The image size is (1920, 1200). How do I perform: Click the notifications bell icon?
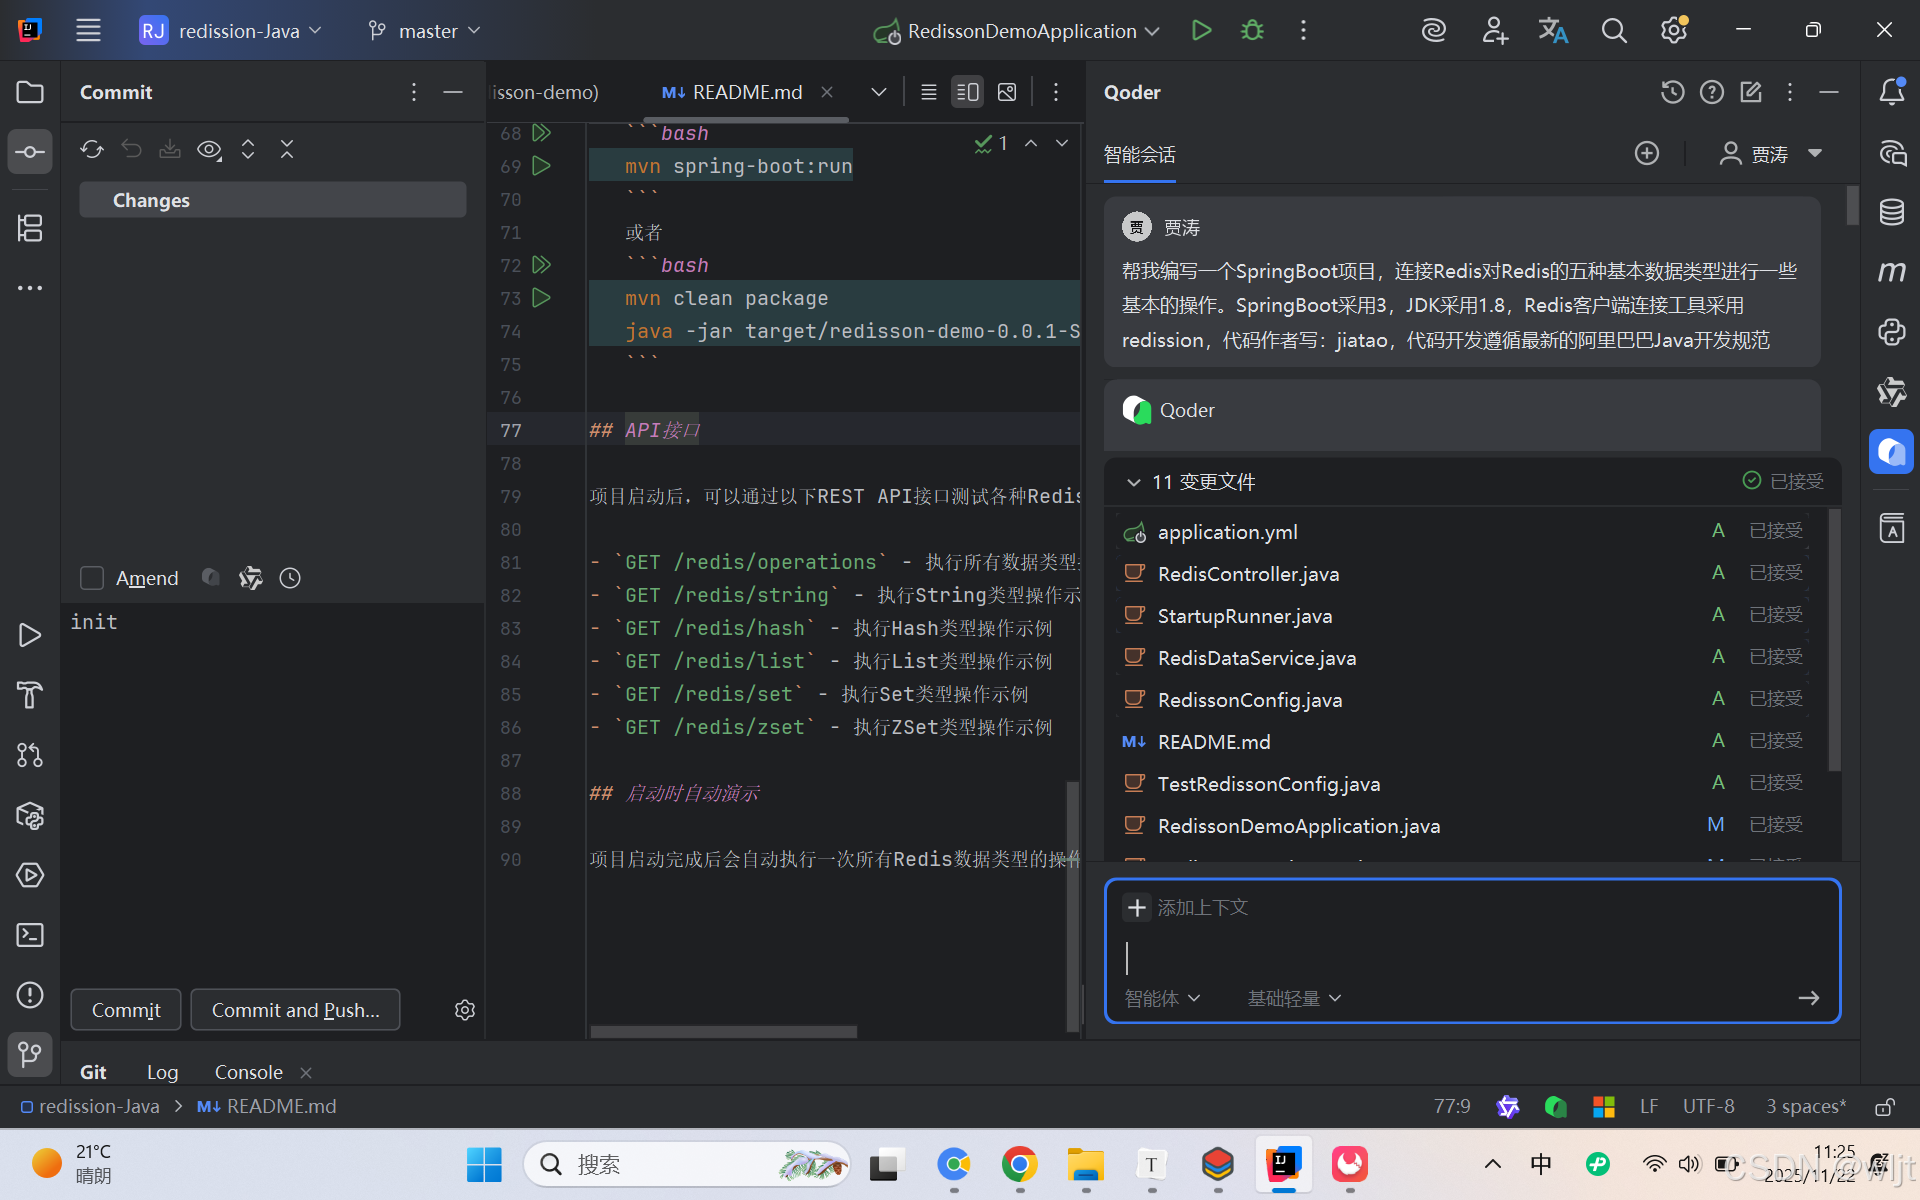click(x=1891, y=92)
